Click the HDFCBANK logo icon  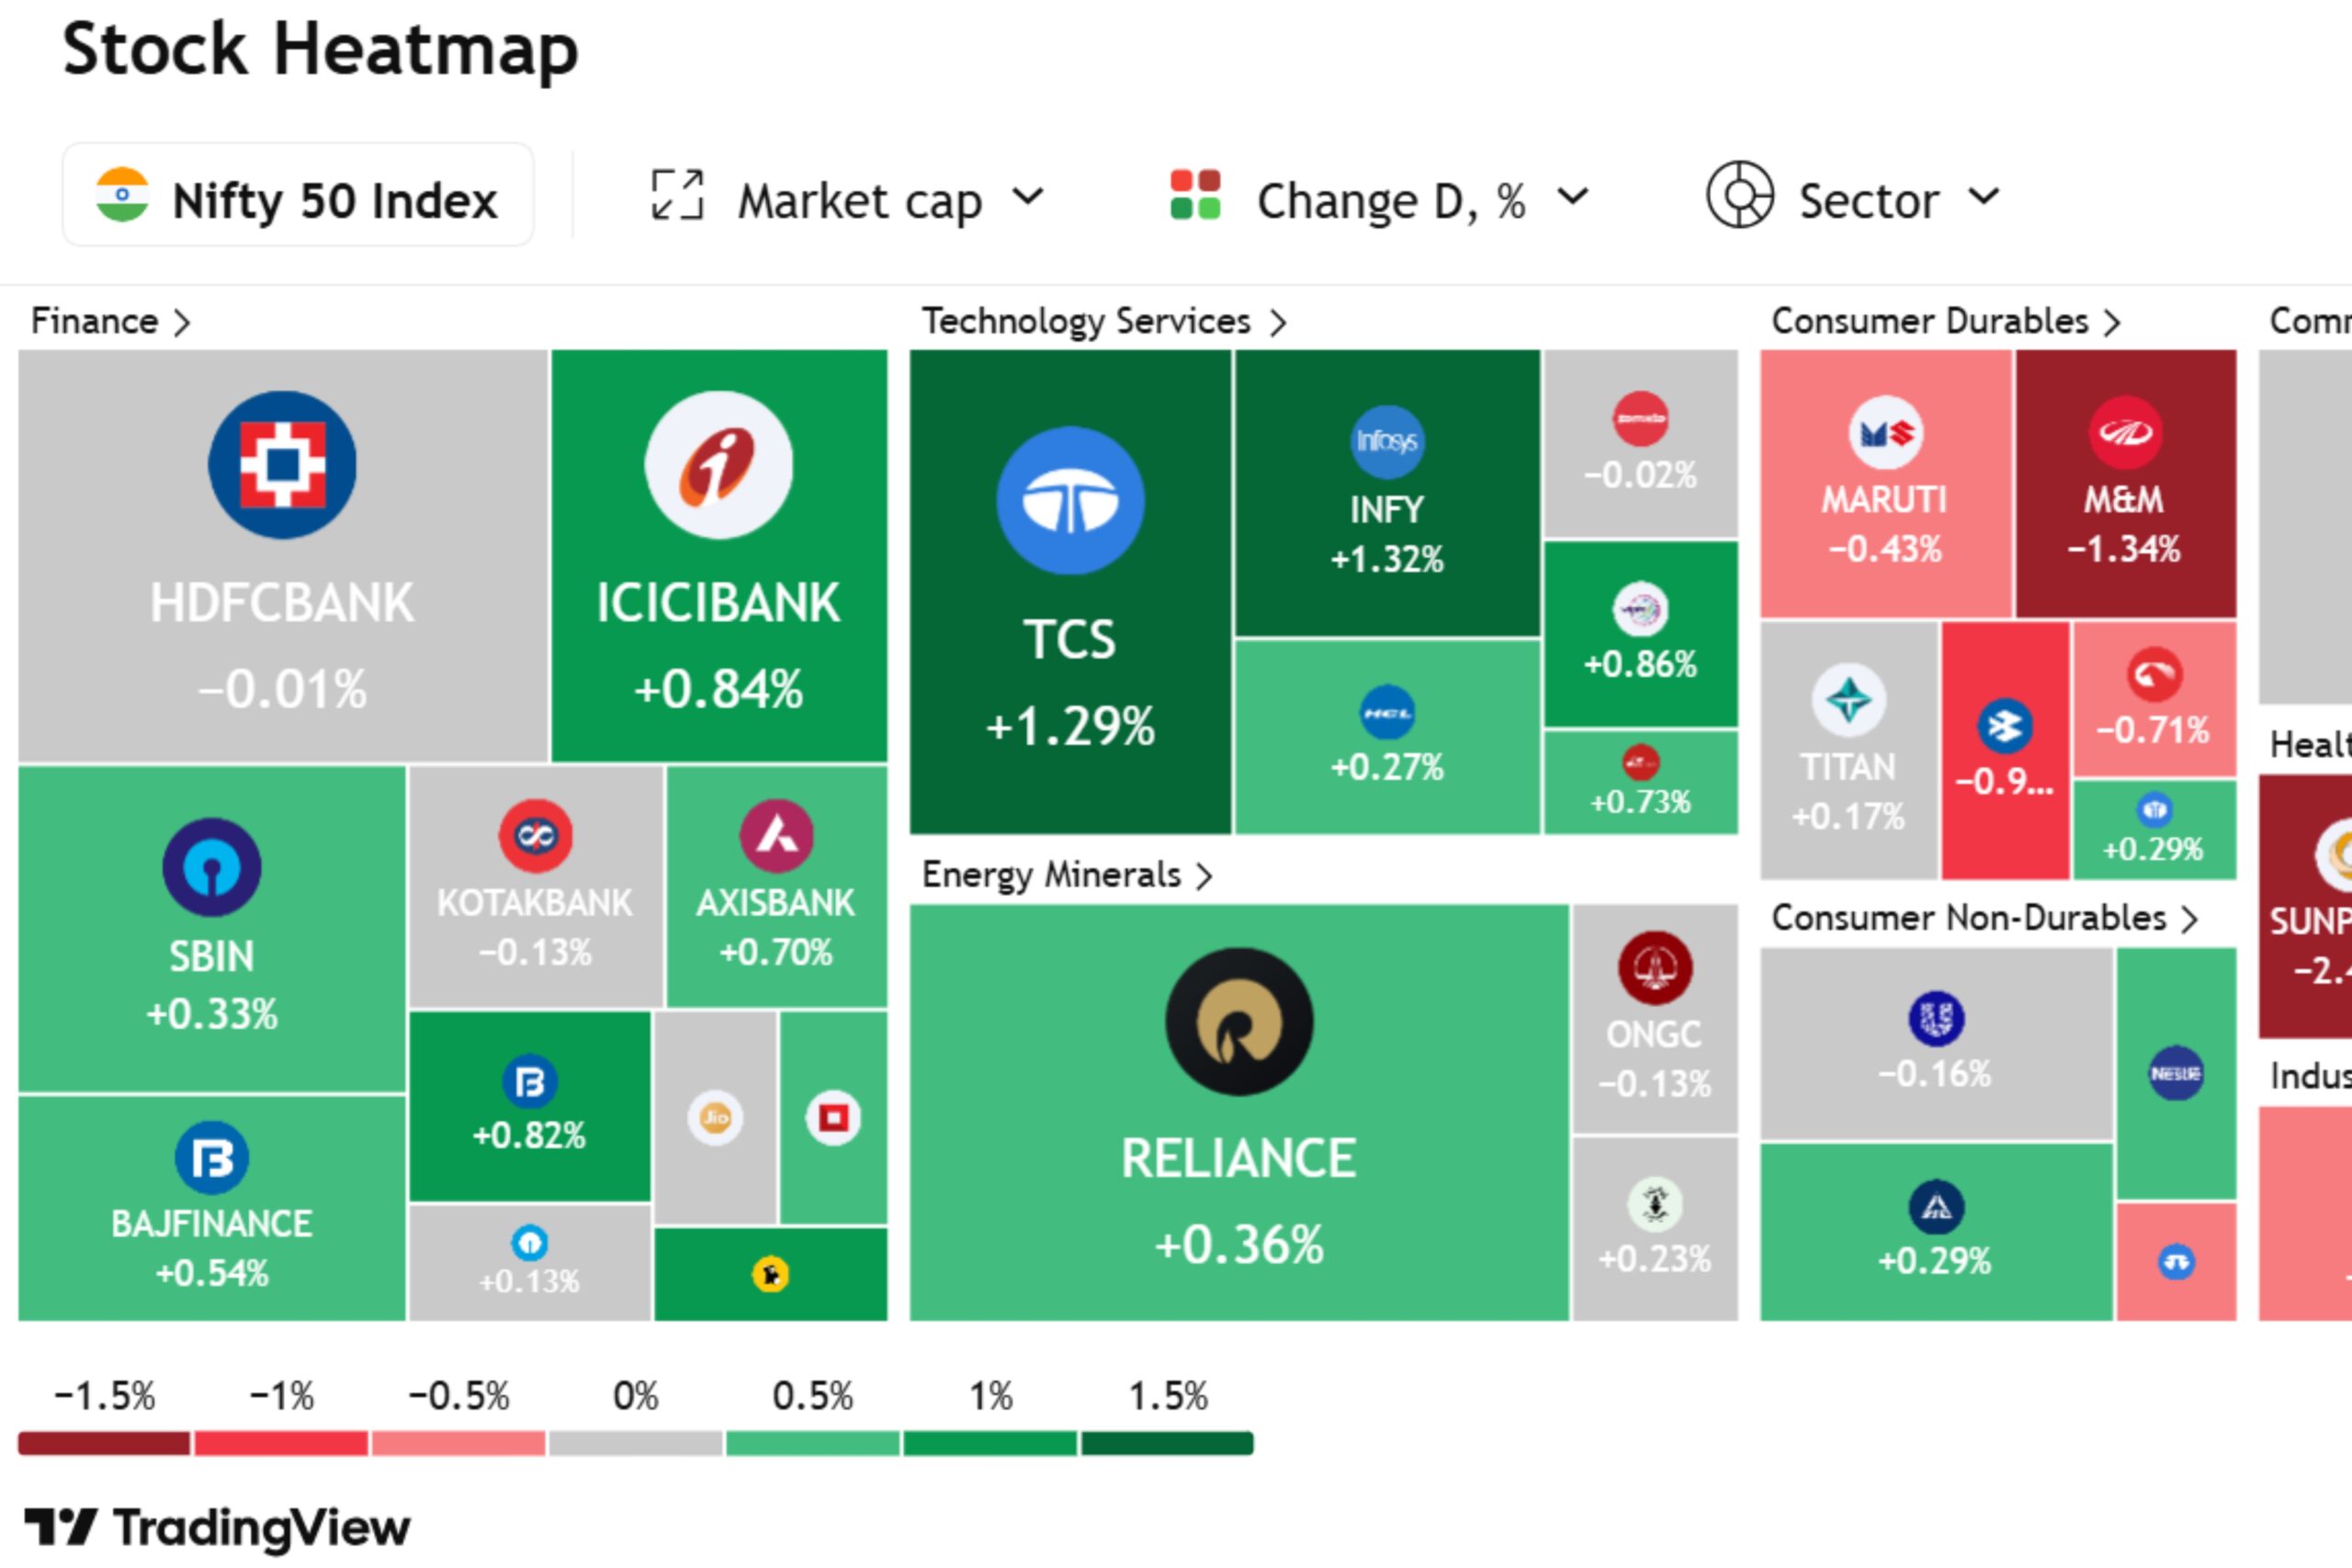click(283, 462)
